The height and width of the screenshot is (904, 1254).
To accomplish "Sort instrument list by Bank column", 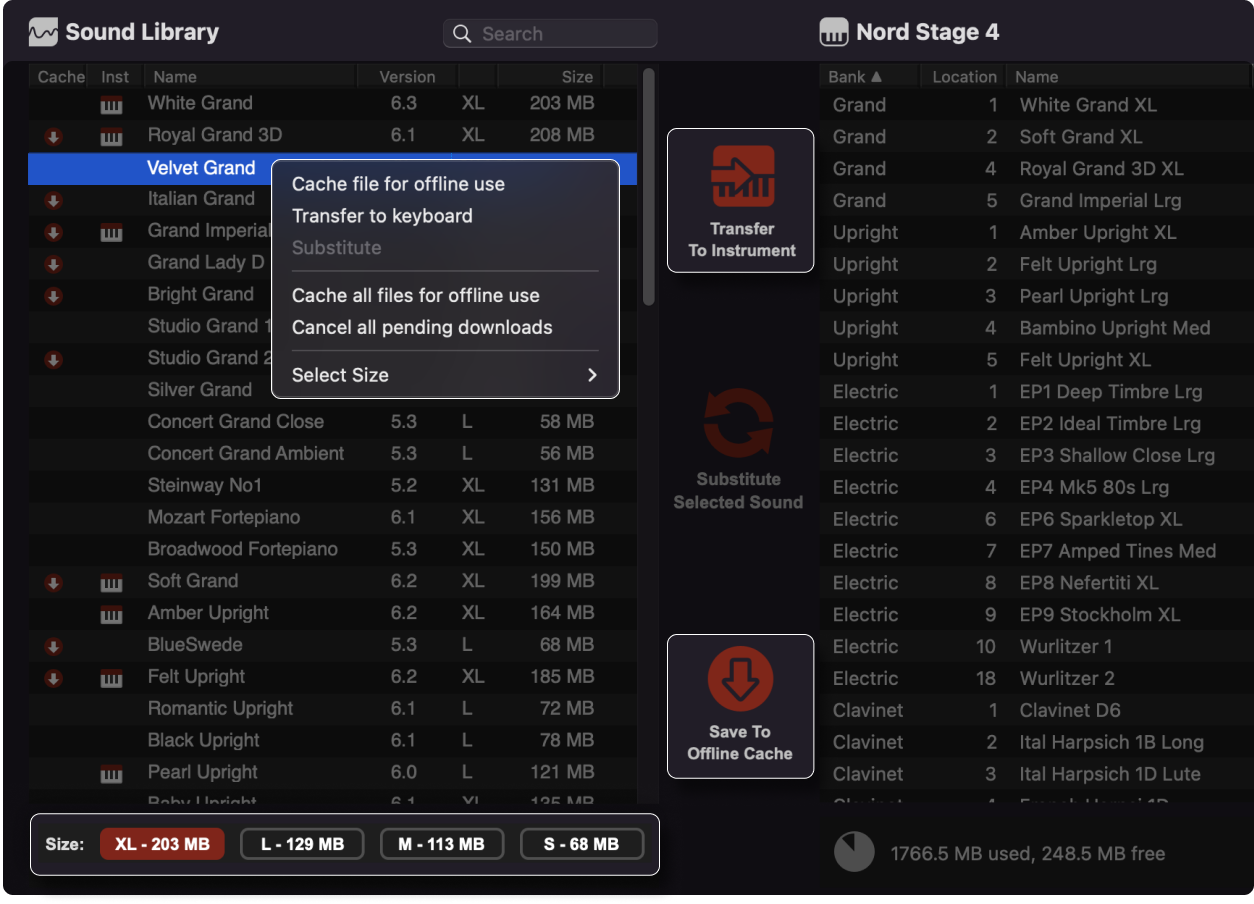I will pos(869,76).
